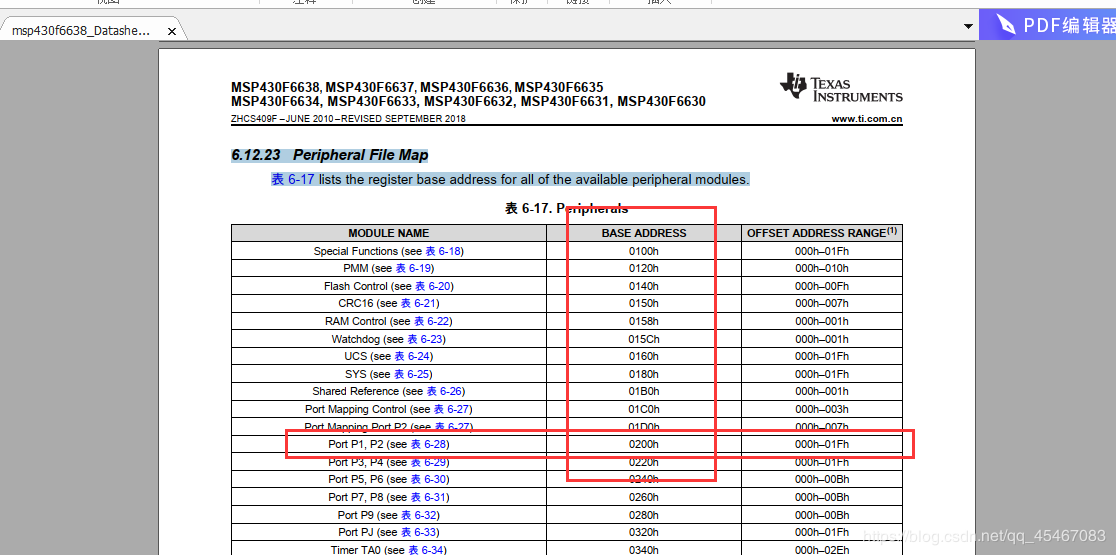The width and height of the screenshot is (1116, 555).
Task: Click the MSP430F6638 device title line
Action: click(417, 88)
